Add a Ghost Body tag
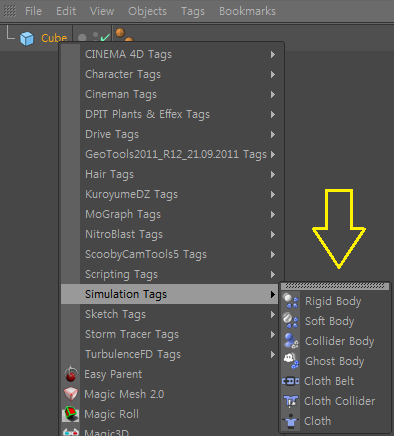This screenshot has height=436, width=394. 335,361
